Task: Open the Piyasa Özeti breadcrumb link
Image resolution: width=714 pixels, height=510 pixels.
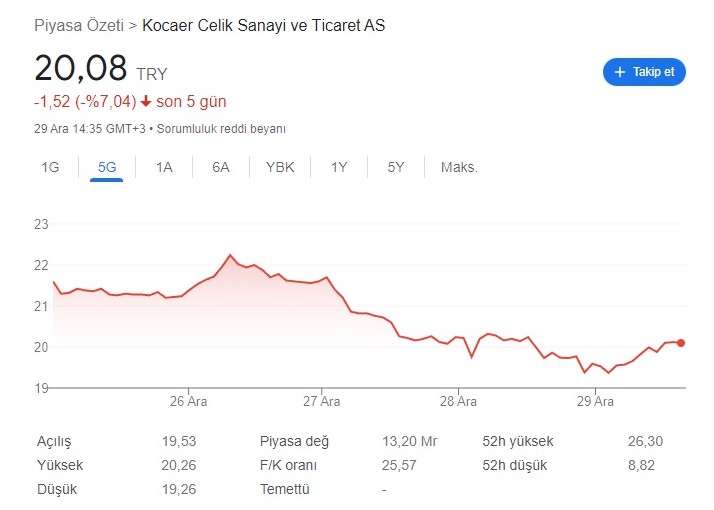Action: (x=79, y=26)
